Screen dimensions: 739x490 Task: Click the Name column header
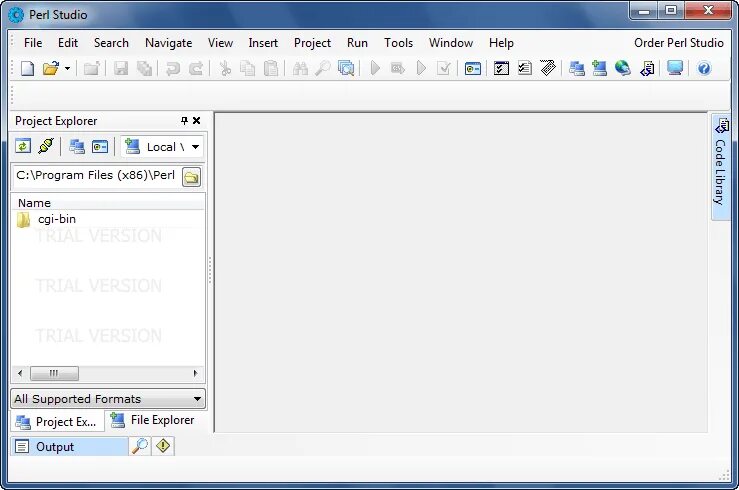coord(108,203)
